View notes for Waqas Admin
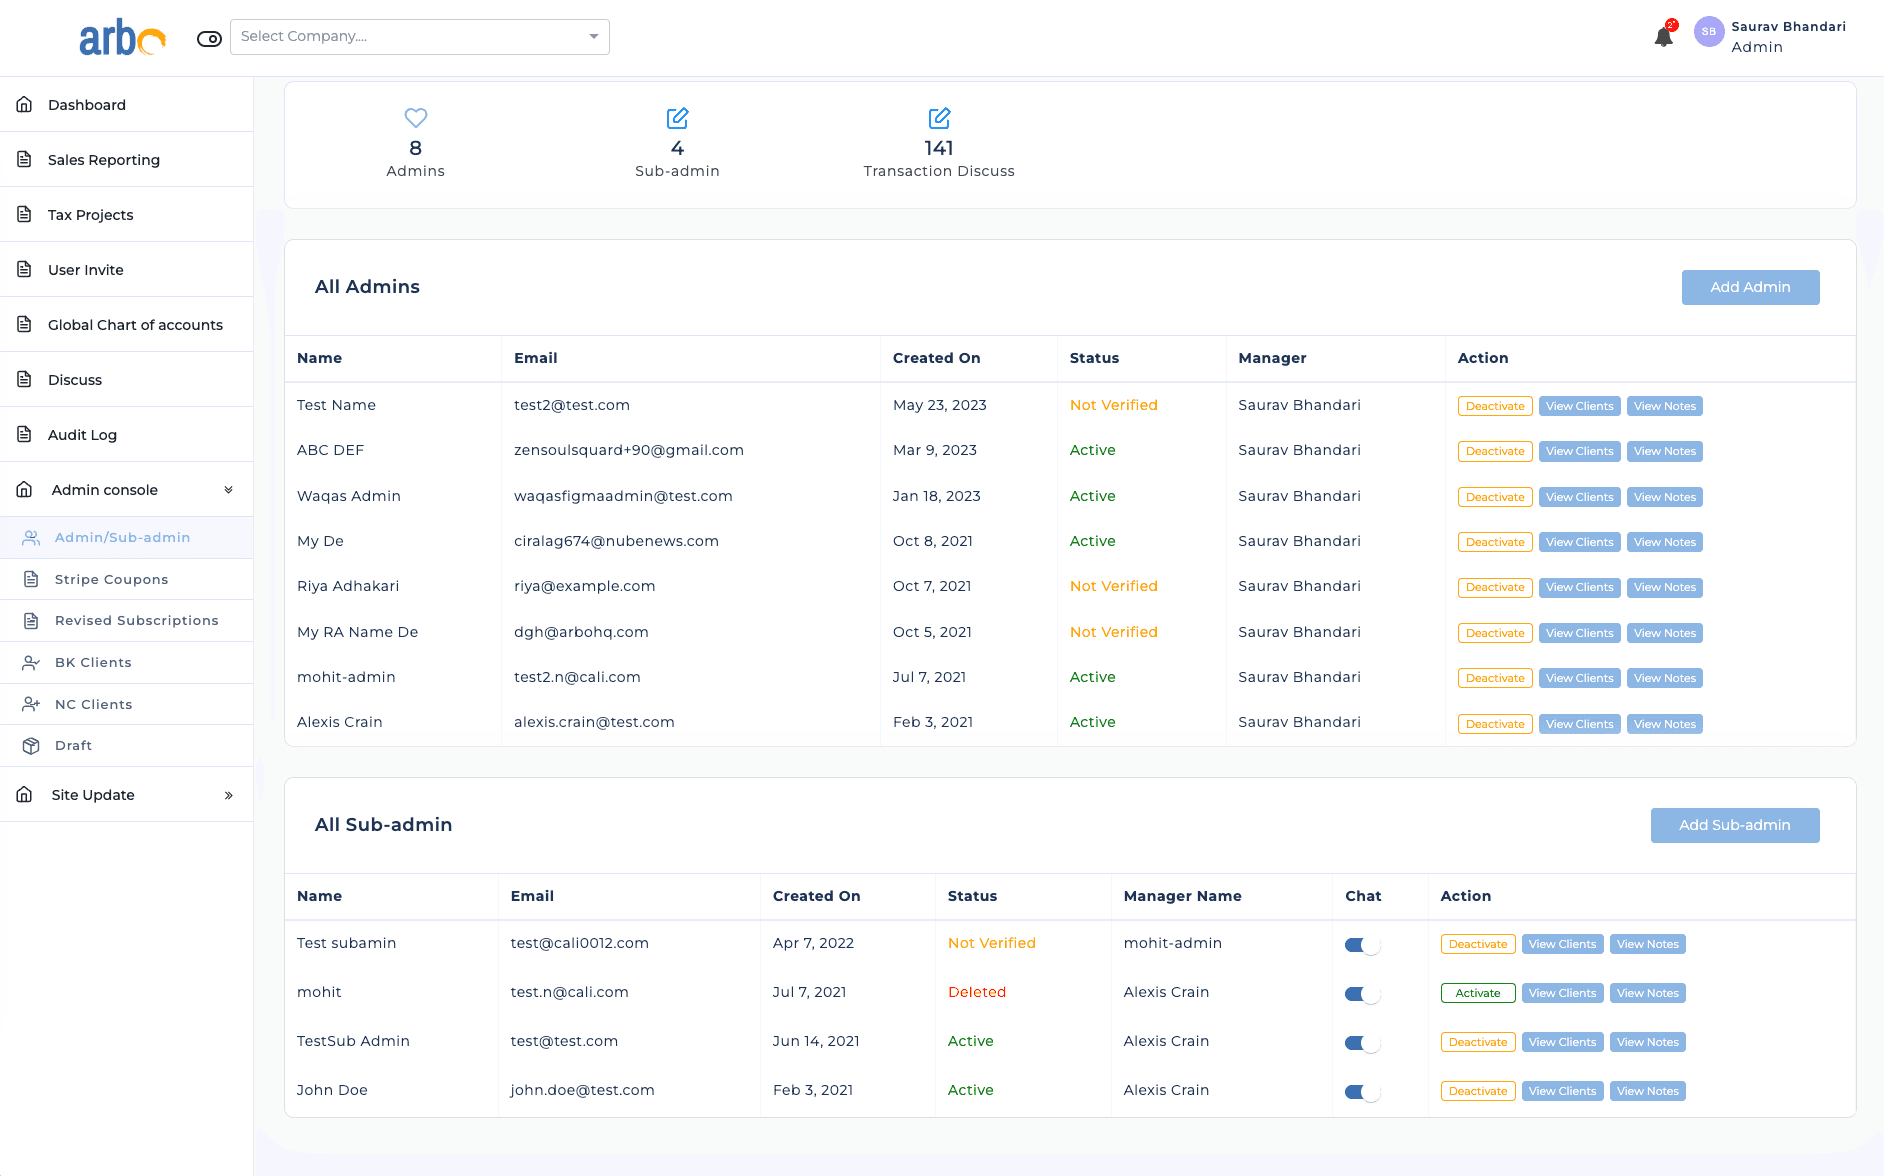 pos(1665,497)
